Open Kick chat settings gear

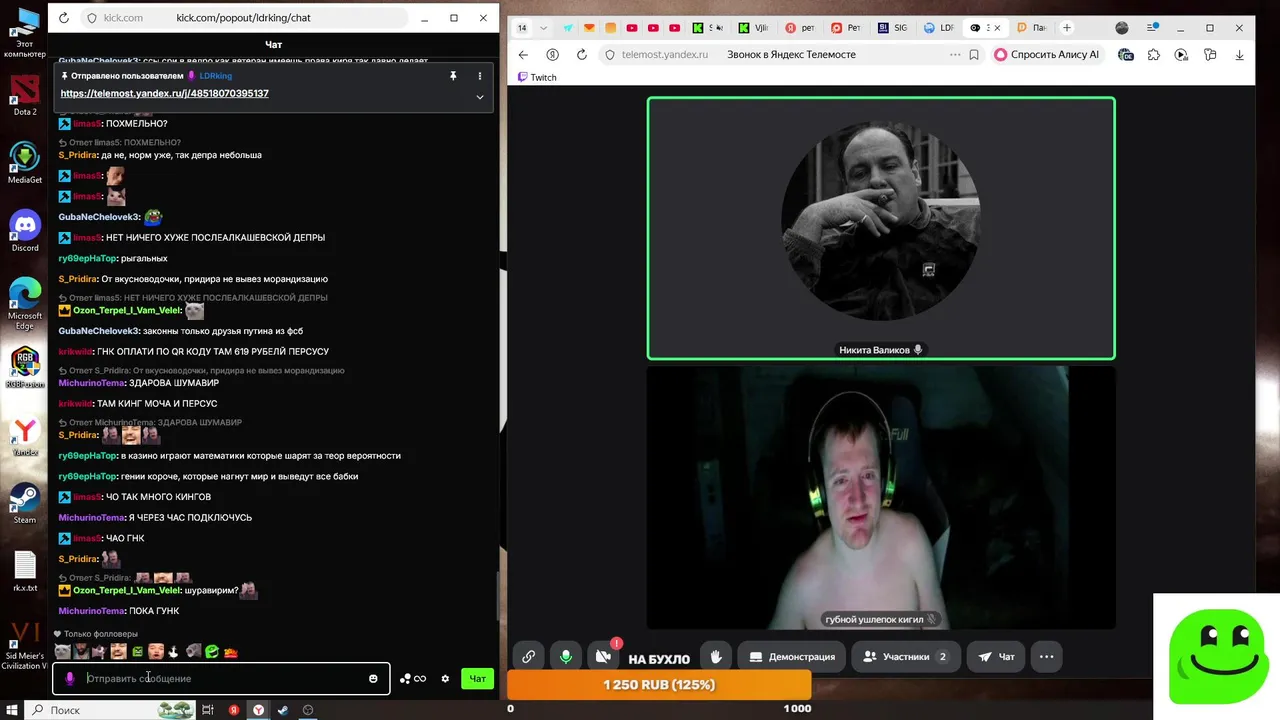[x=445, y=678]
